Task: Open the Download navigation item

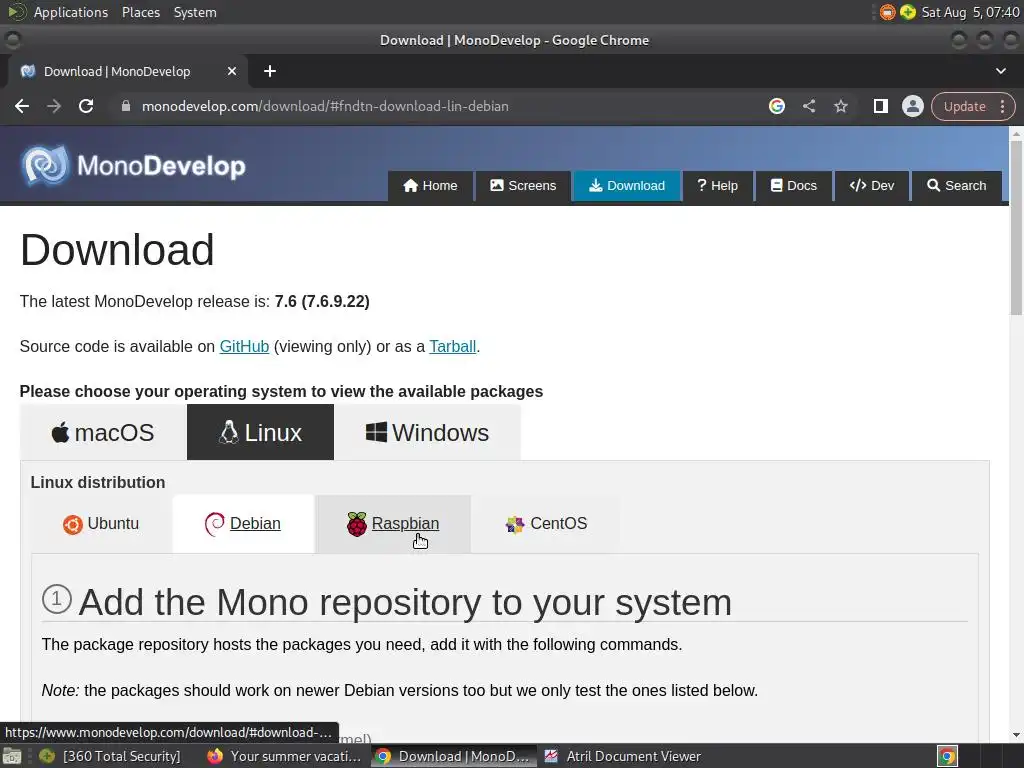Action: click(x=627, y=185)
